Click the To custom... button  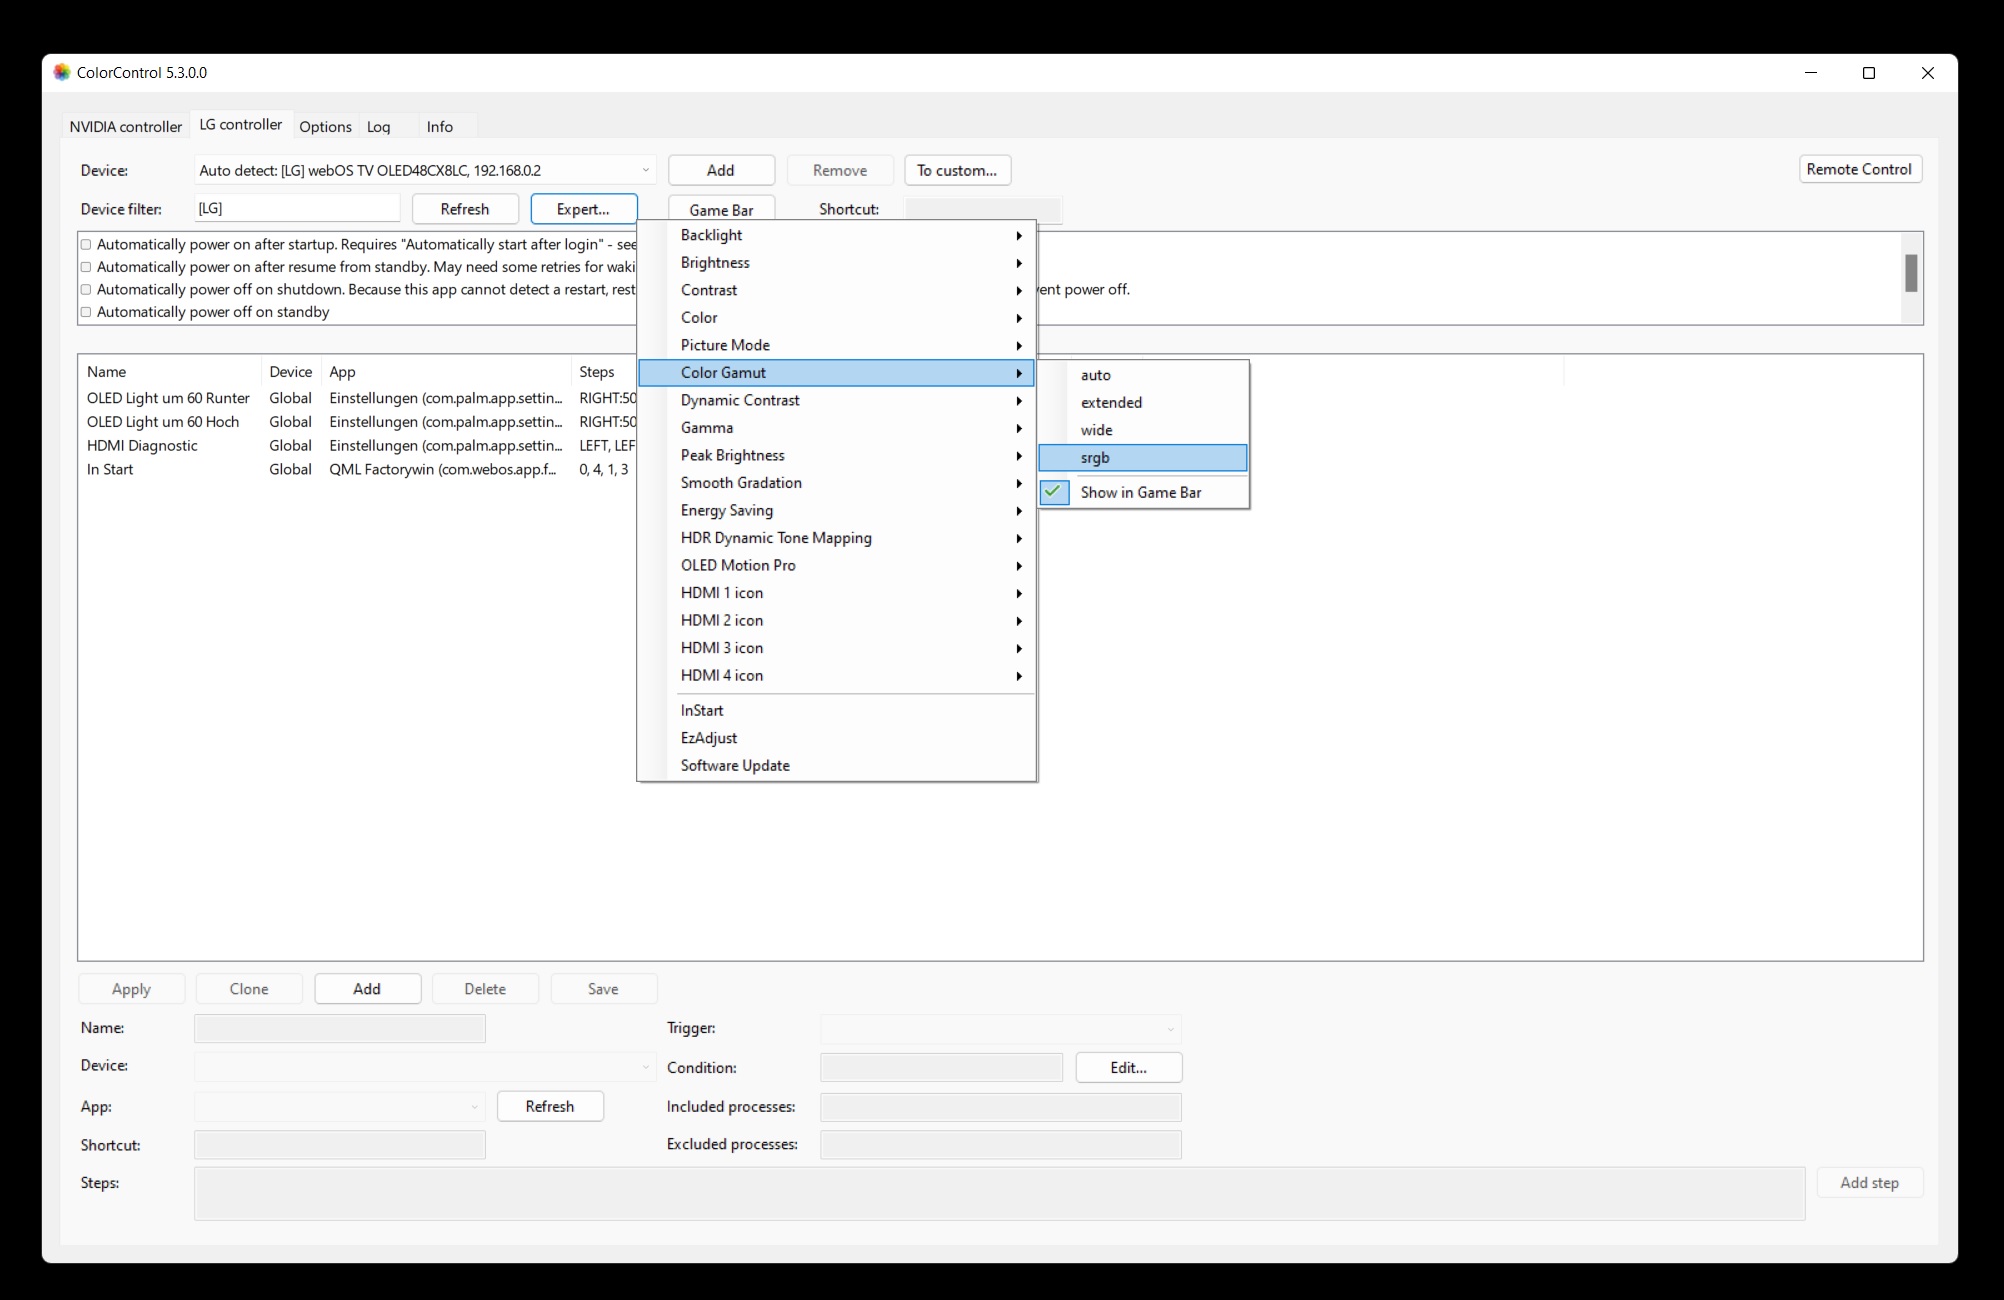click(957, 170)
